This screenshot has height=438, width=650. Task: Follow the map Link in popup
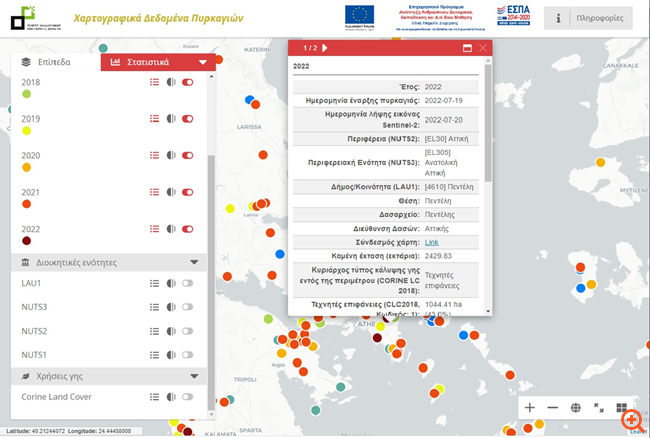[x=432, y=242]
